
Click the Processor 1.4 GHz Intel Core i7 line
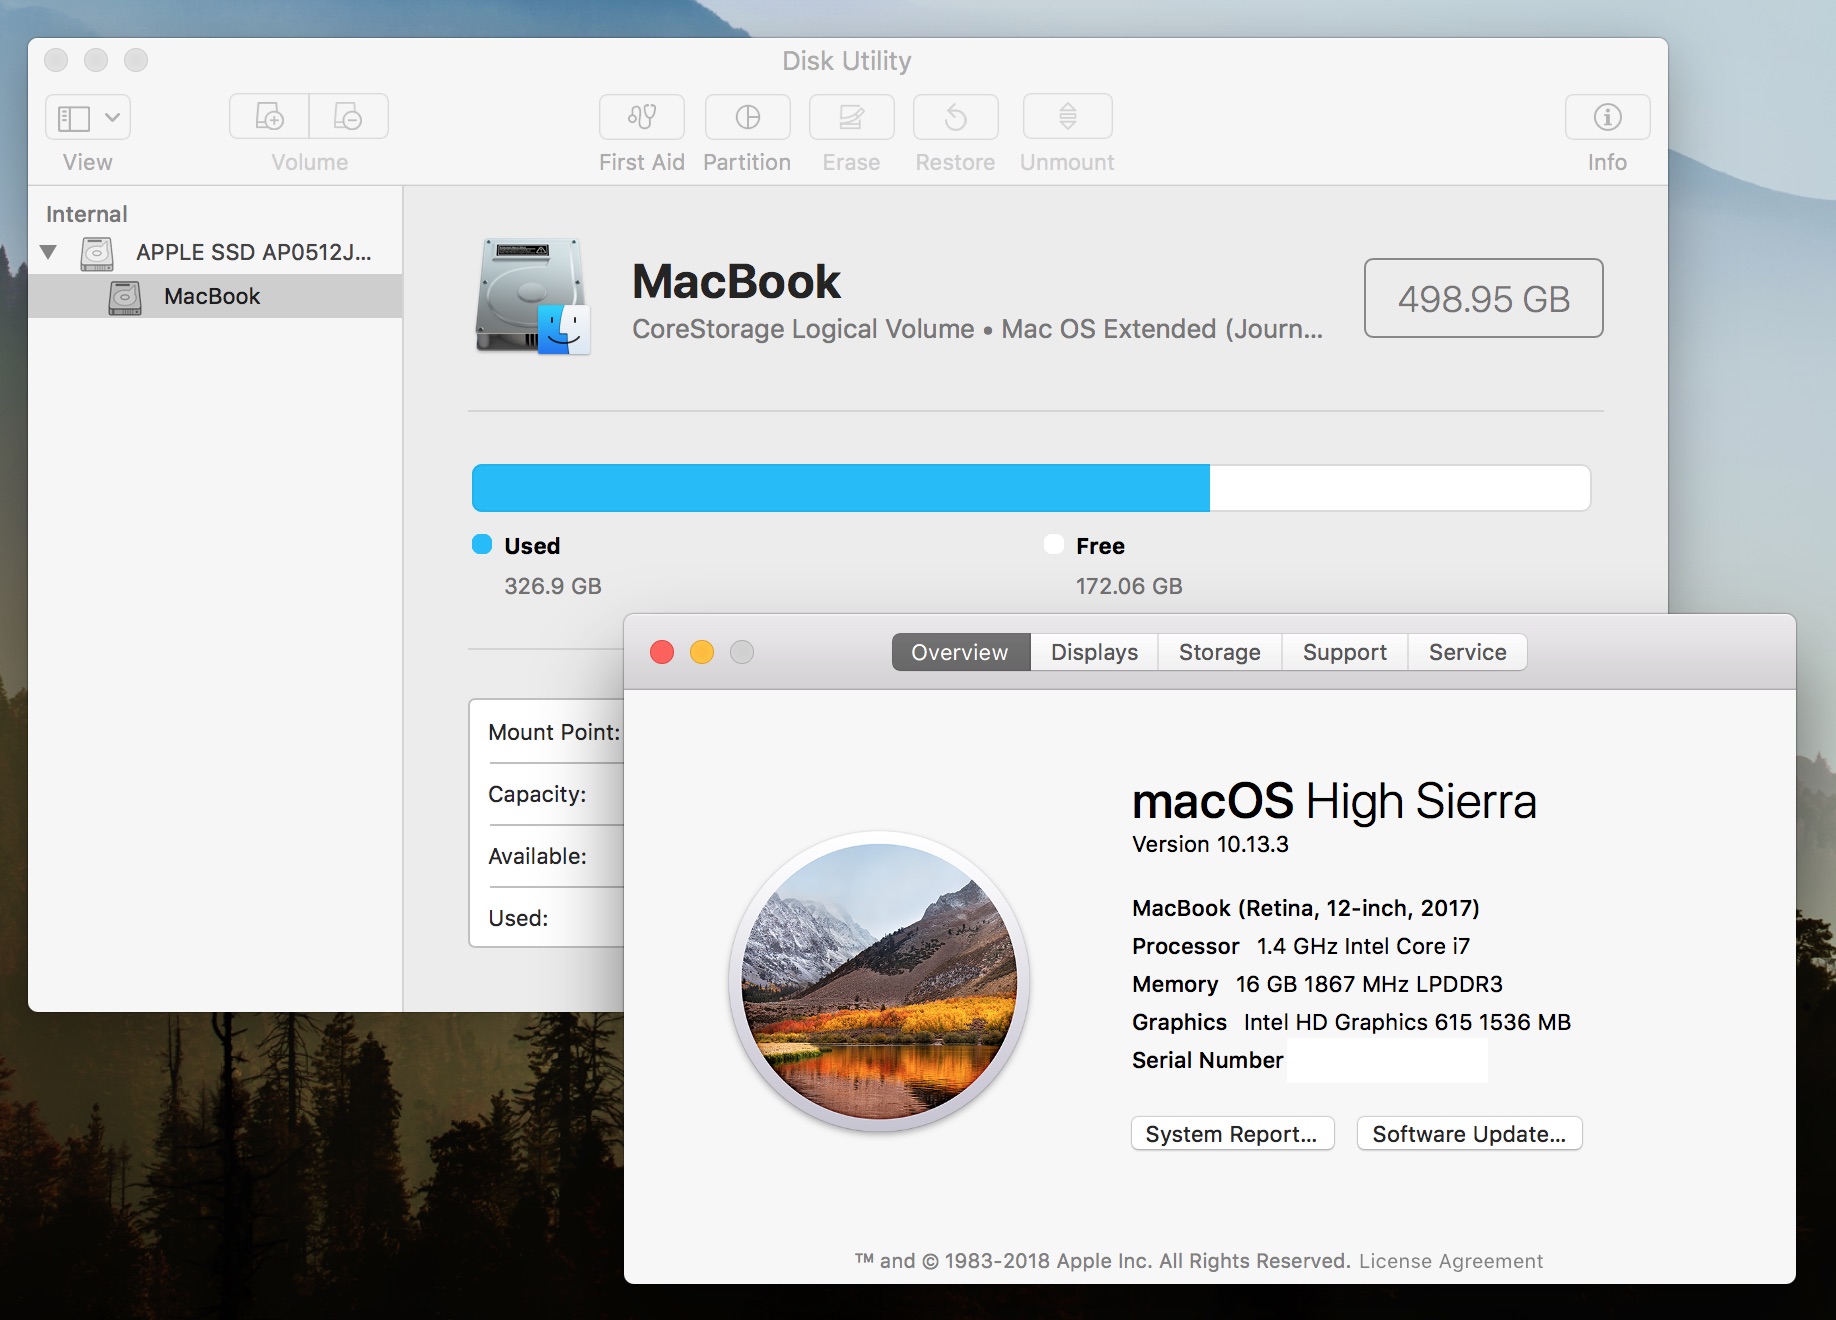[x=1301, y=946]
